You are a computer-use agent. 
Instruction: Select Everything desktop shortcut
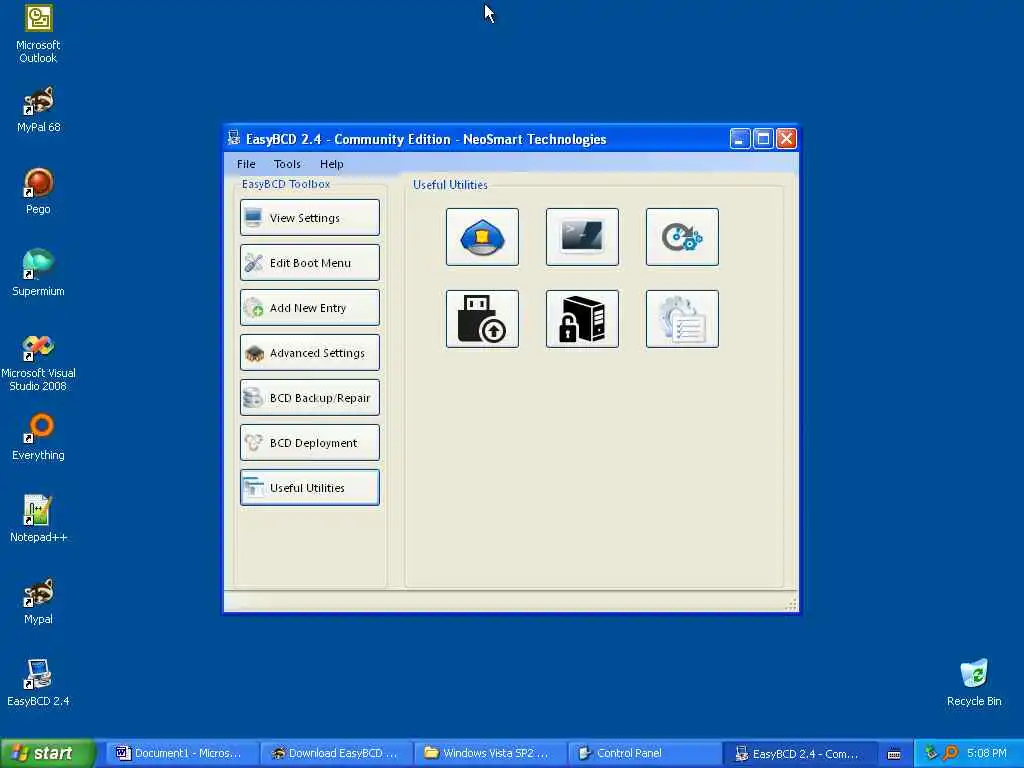click(38, 438)
